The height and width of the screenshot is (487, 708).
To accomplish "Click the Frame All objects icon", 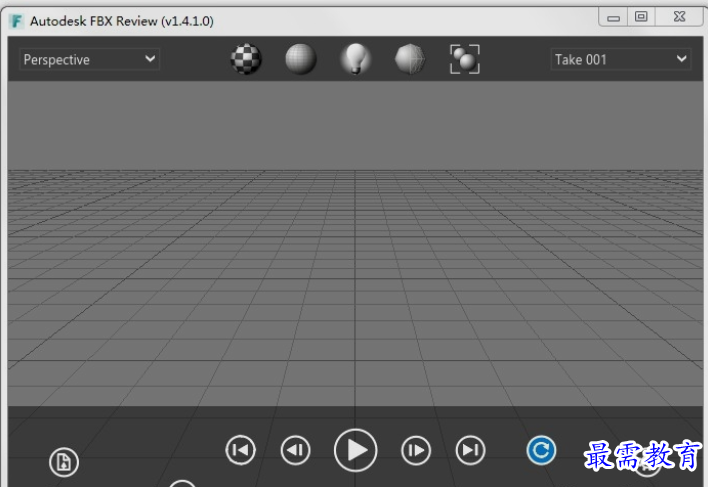I will click(464, 60).
